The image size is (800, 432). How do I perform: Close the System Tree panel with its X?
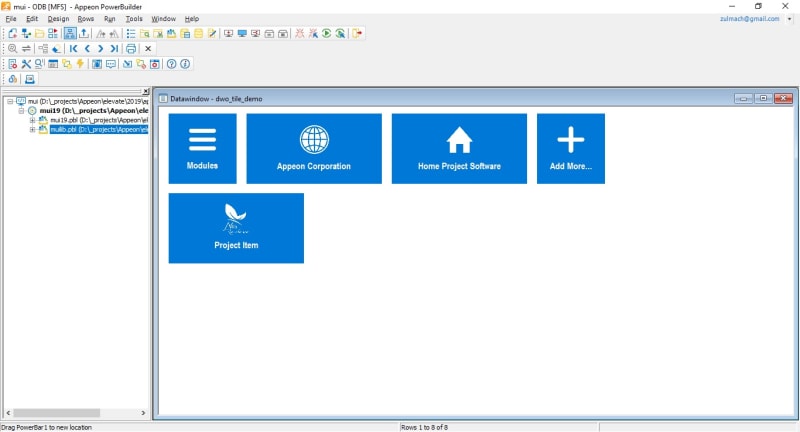point(146,91)
